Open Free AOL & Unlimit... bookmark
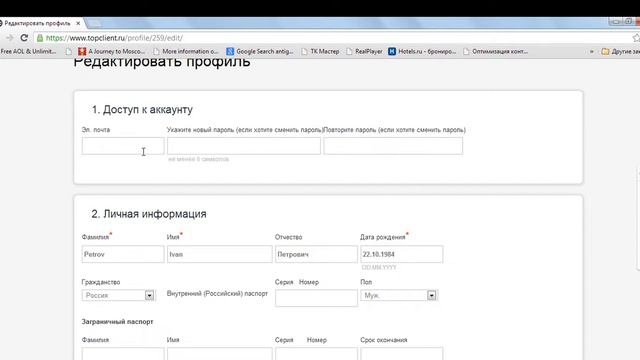The height and width of the screenshot is (360, 640). tap(28, 51)
